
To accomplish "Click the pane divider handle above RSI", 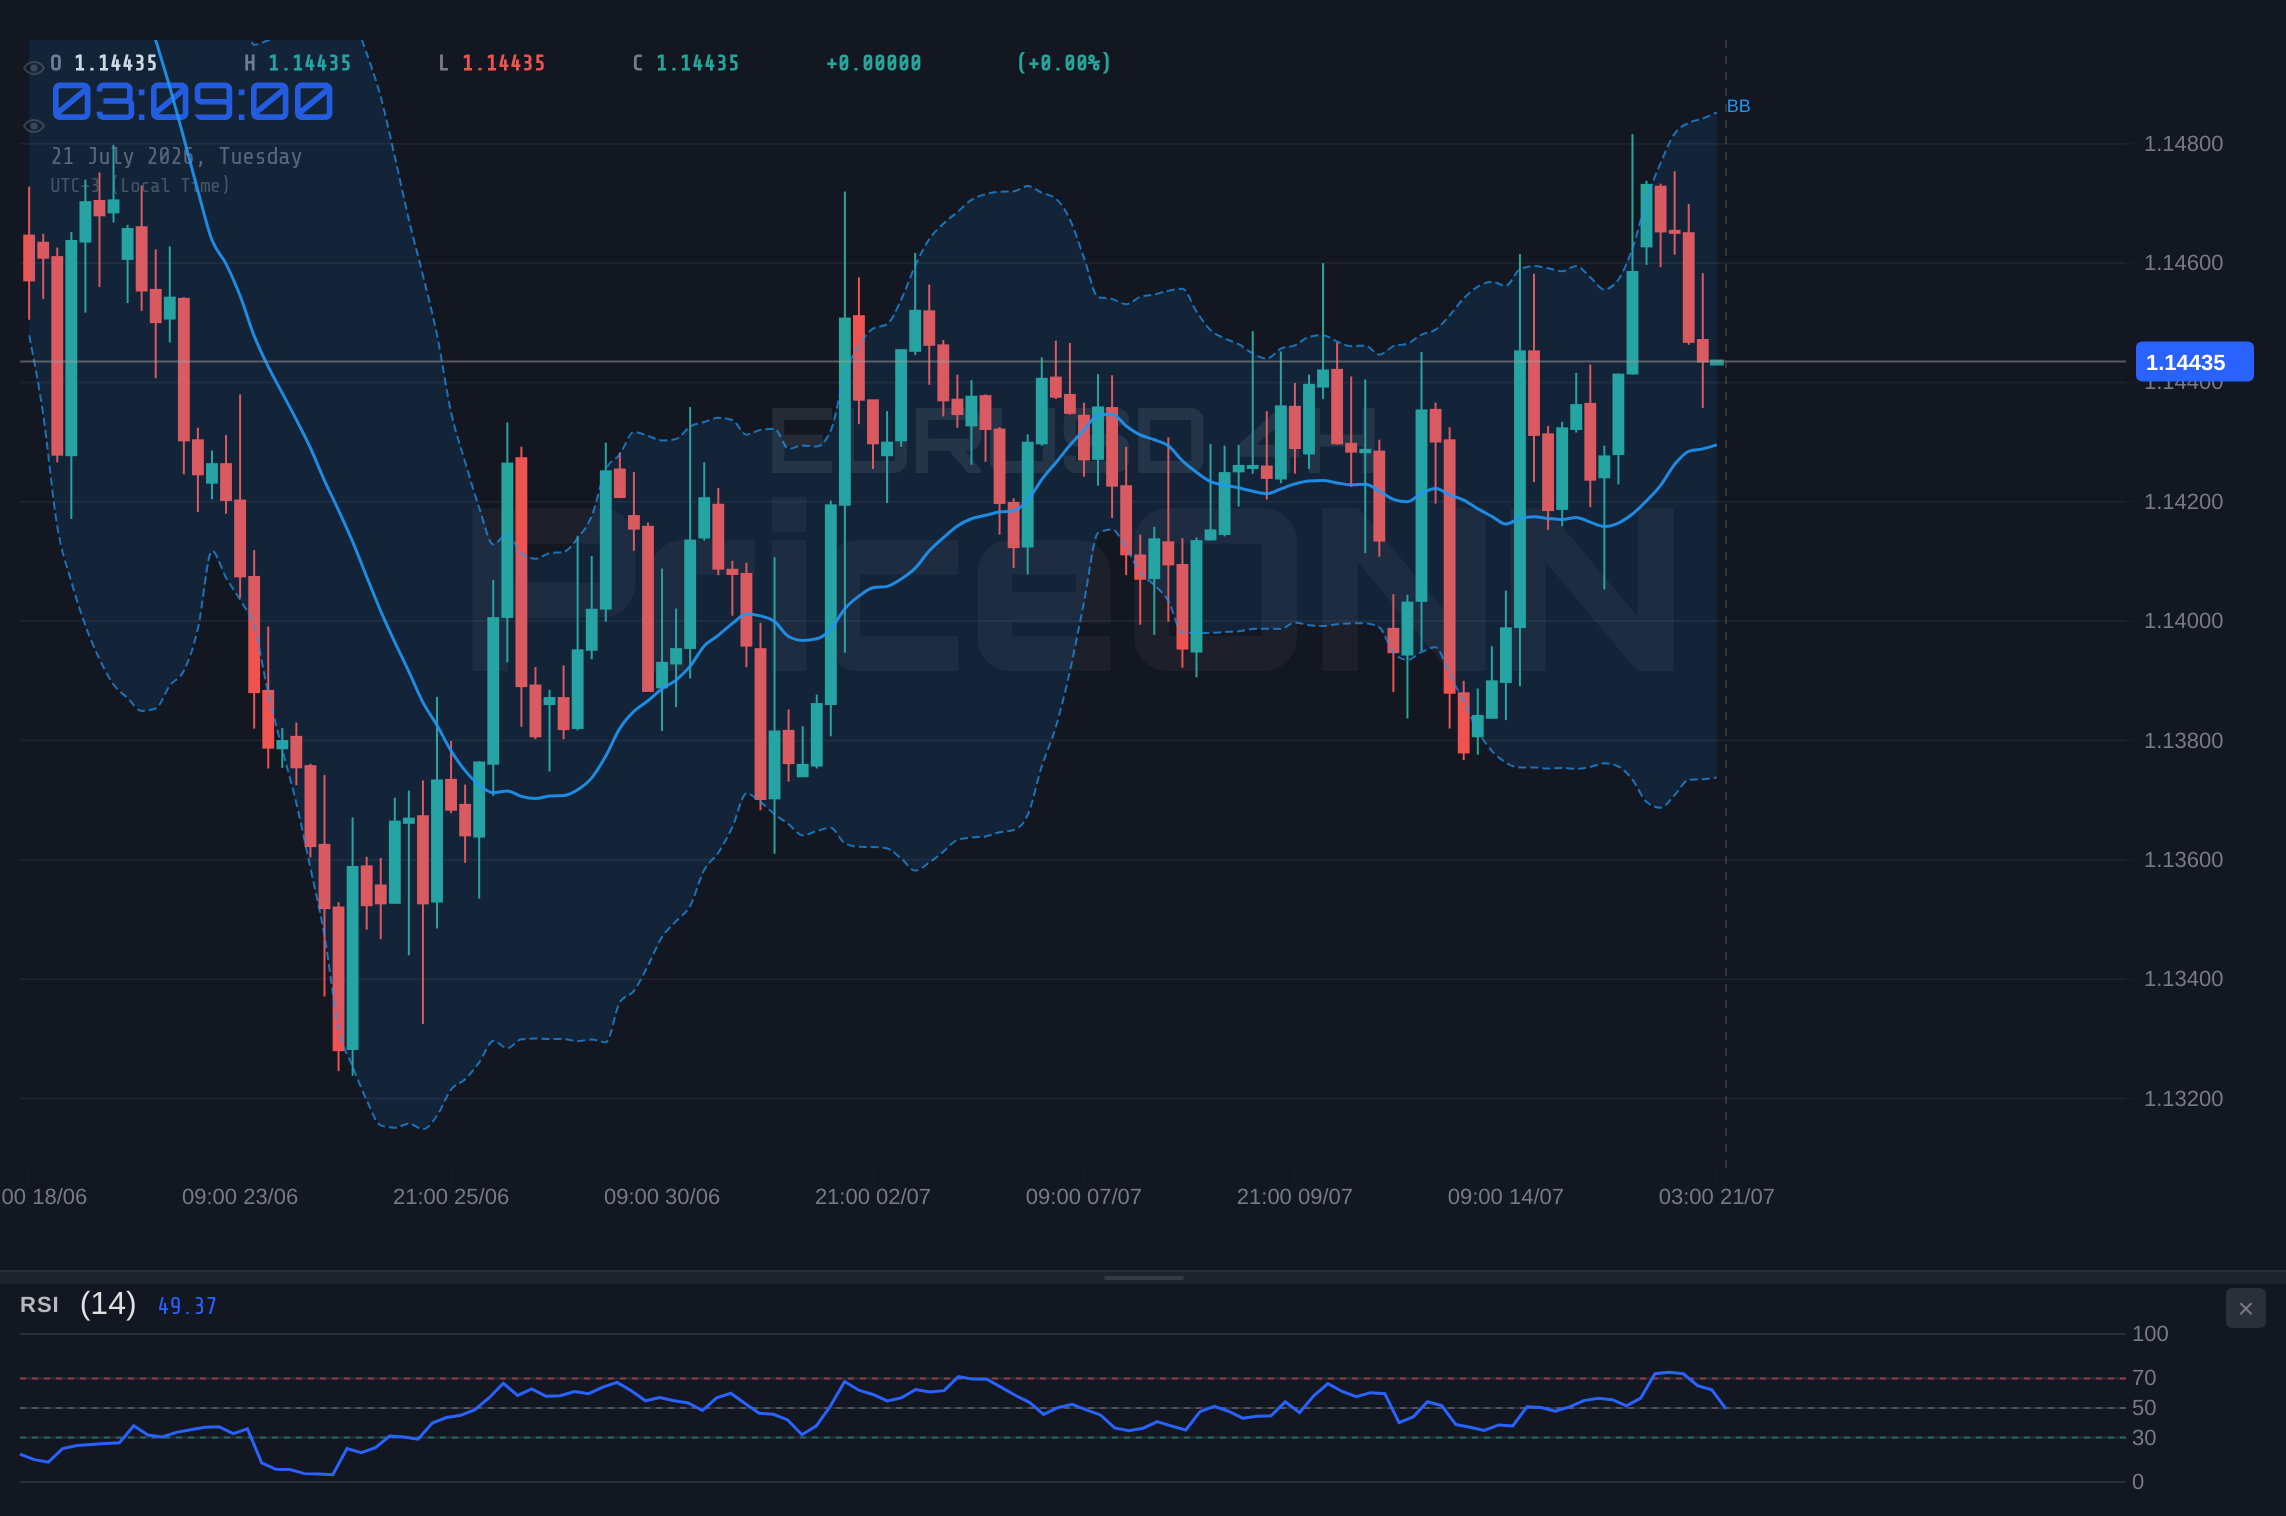I will point(1143,1277).
